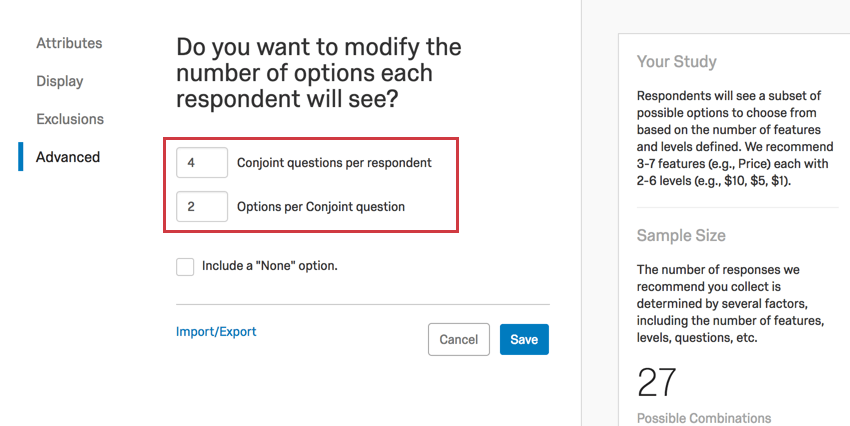The height and width of the screenshot is (426, 850).
Task: Click the Conjoint questions per respondent field
Action: (202, 163)
